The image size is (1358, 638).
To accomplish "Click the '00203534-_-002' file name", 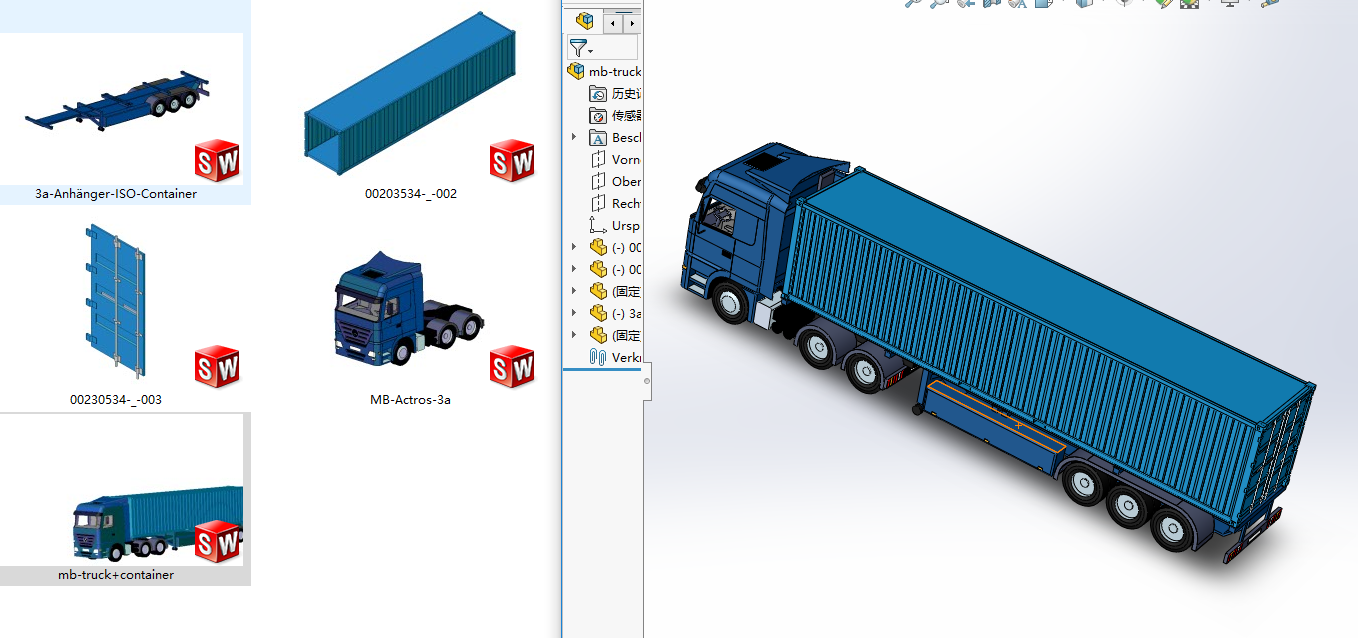I will (411, 194).
